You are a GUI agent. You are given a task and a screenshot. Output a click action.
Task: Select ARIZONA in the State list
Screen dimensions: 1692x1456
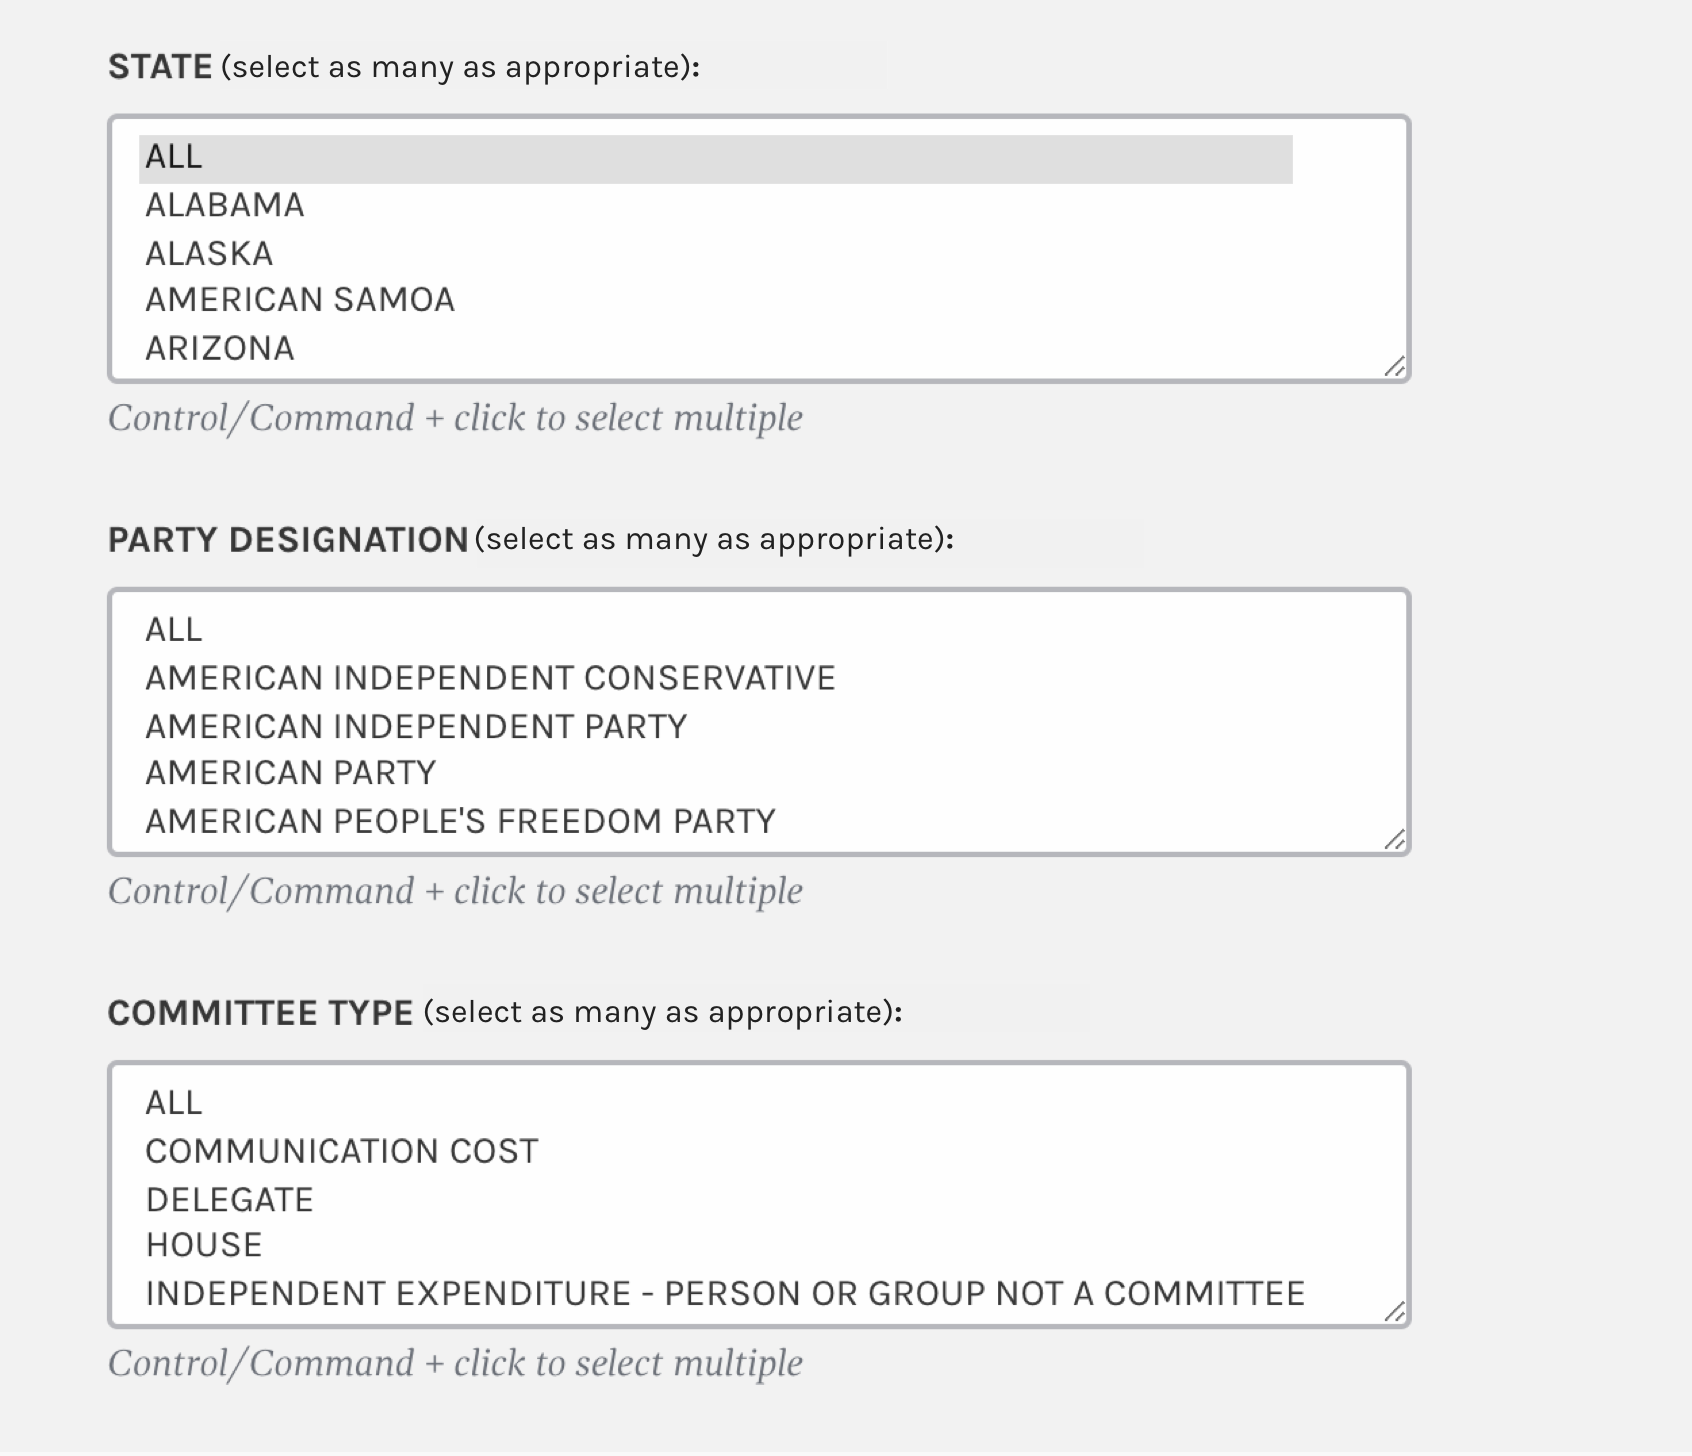coord(715,349)
